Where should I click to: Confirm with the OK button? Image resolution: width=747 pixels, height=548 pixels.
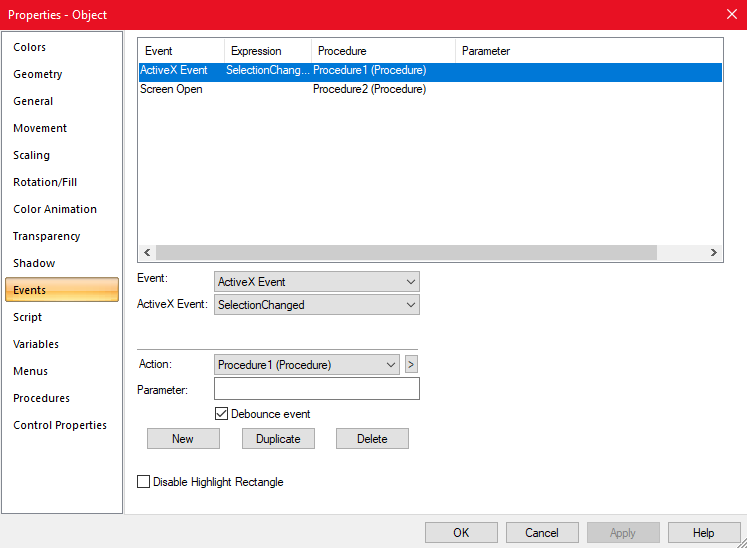point(461,532)
